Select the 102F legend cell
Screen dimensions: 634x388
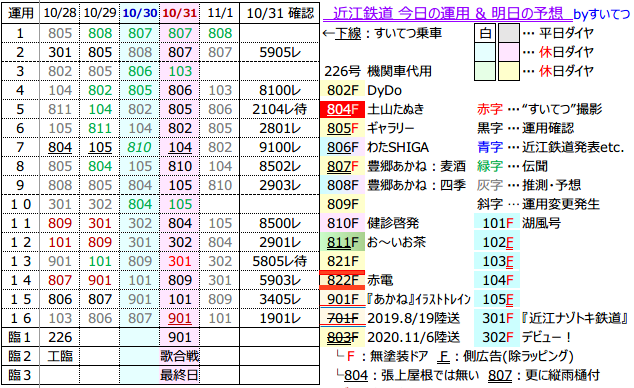coord(497,242)
